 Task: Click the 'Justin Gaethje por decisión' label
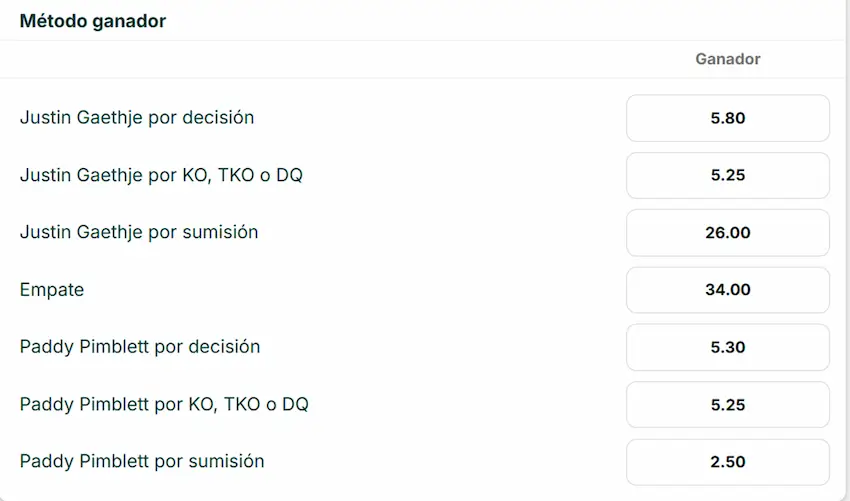coord(137,118)
